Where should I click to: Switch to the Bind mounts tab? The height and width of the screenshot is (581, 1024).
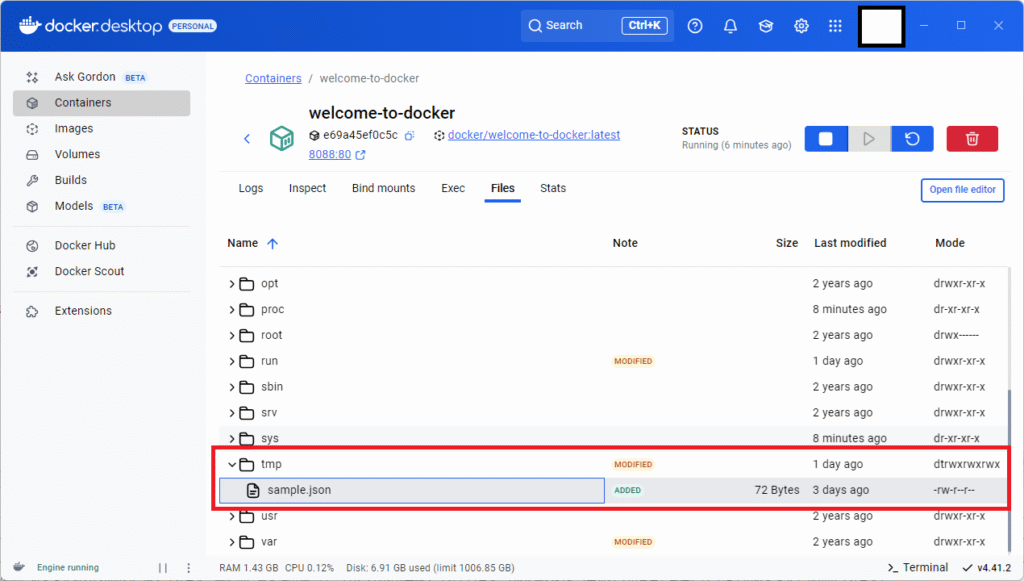click(x=383, y=188)
